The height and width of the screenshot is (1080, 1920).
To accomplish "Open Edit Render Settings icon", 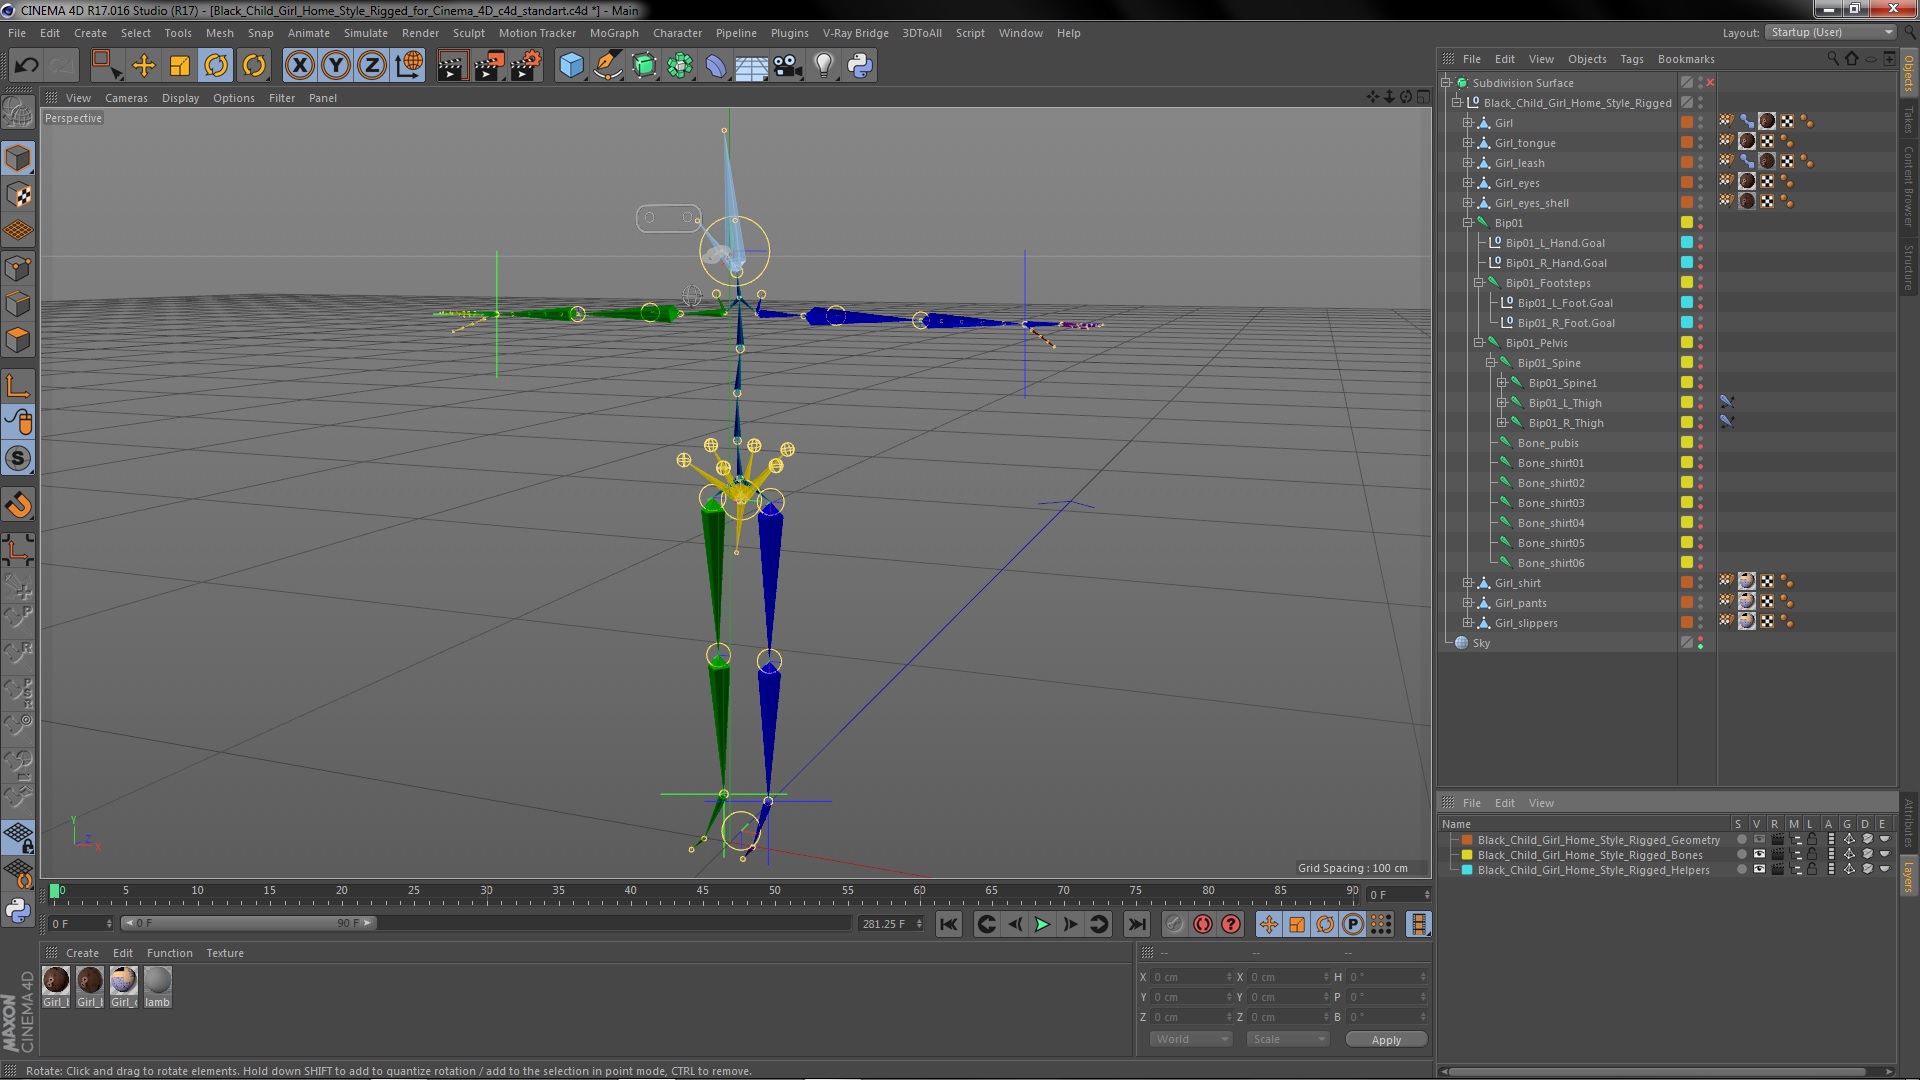I will tap(526, 66).
